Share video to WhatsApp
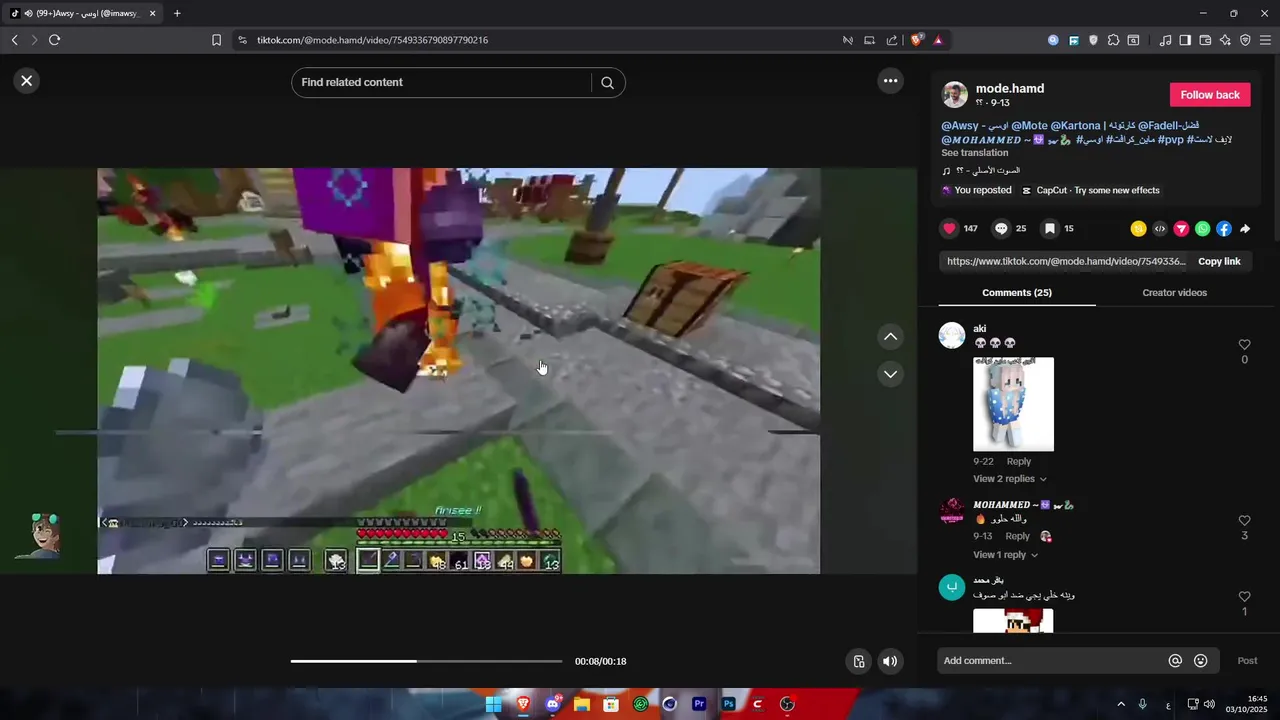Viewport: 1280px width, 720px height. [x=1202, y=229]
